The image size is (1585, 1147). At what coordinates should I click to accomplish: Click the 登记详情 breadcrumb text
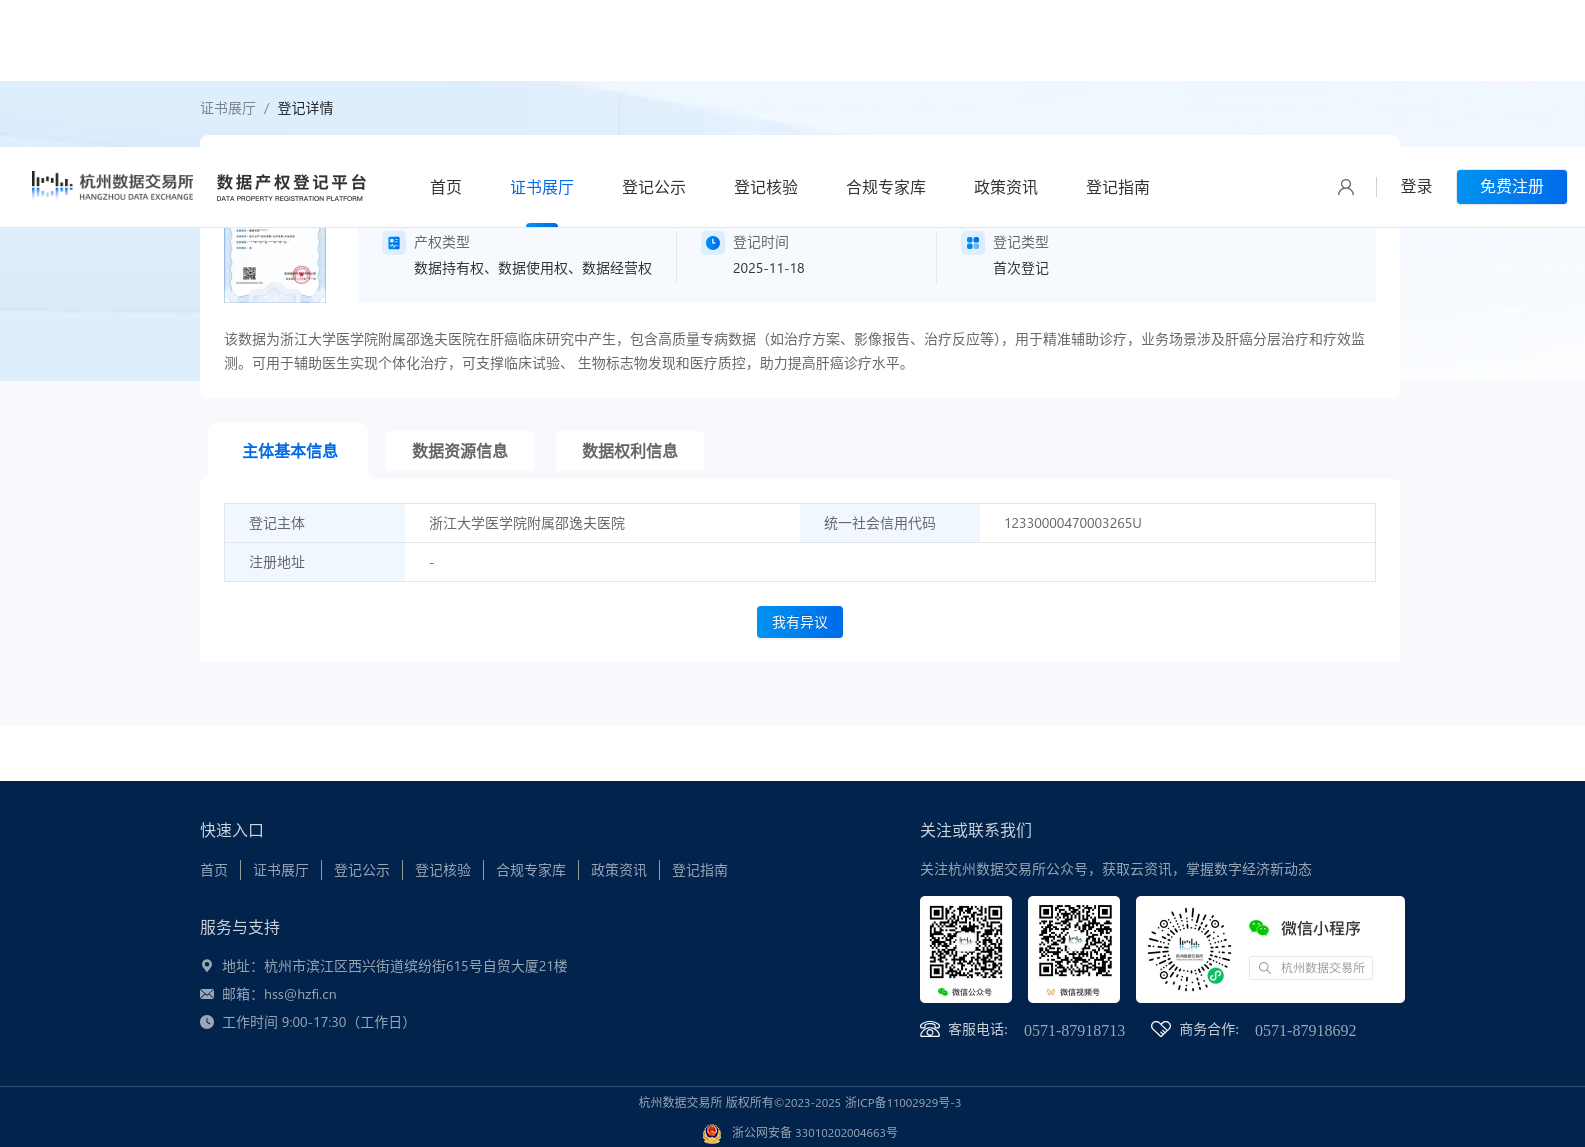click(x=305, y=108)
